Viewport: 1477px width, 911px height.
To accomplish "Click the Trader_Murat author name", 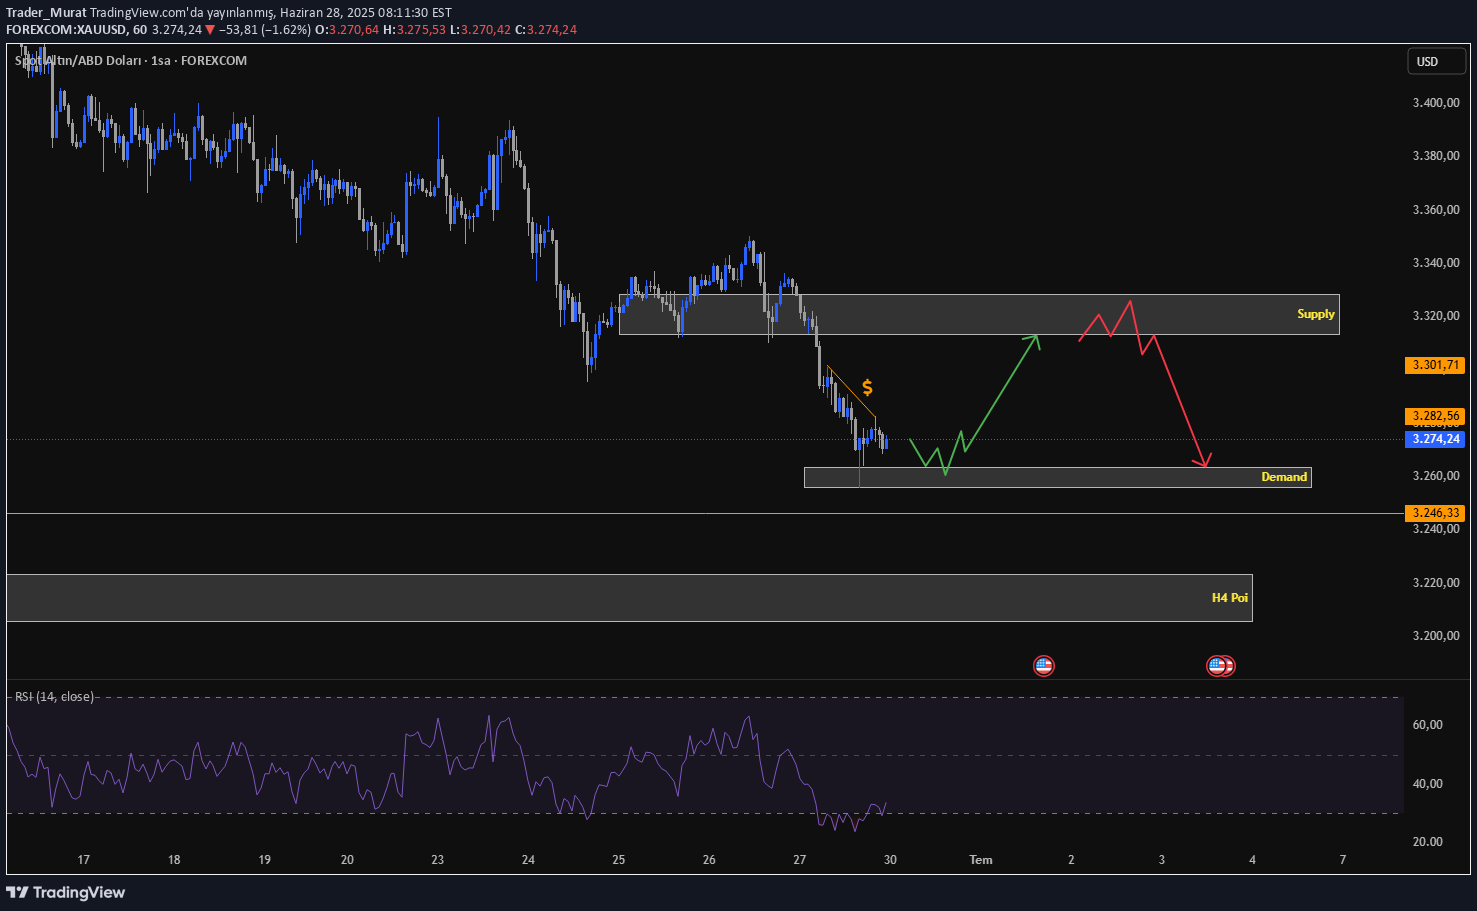I will pos(46,13).
